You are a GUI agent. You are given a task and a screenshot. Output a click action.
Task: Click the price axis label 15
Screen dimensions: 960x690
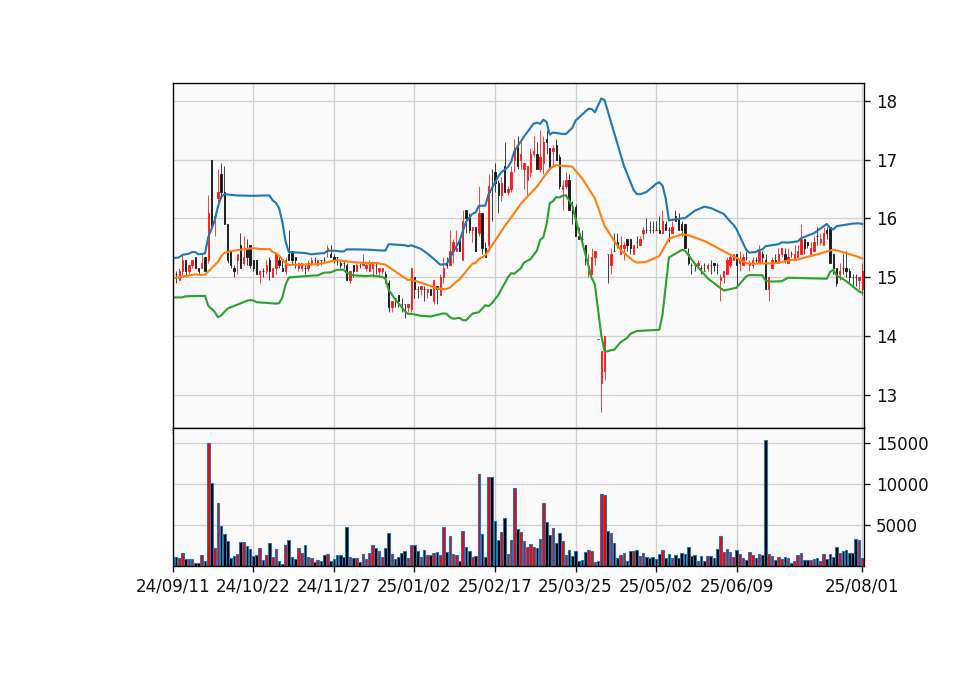(x=887, y=278)
